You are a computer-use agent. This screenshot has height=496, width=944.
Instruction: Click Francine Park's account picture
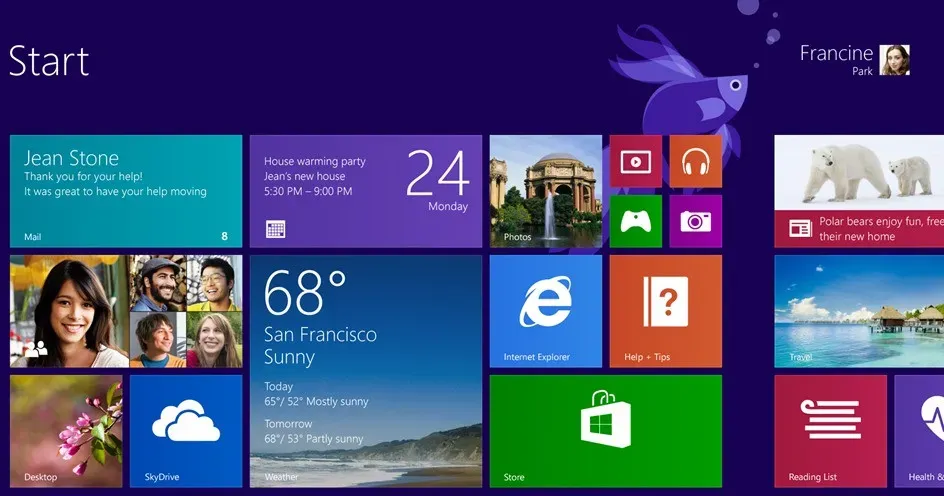coord(895,60)
